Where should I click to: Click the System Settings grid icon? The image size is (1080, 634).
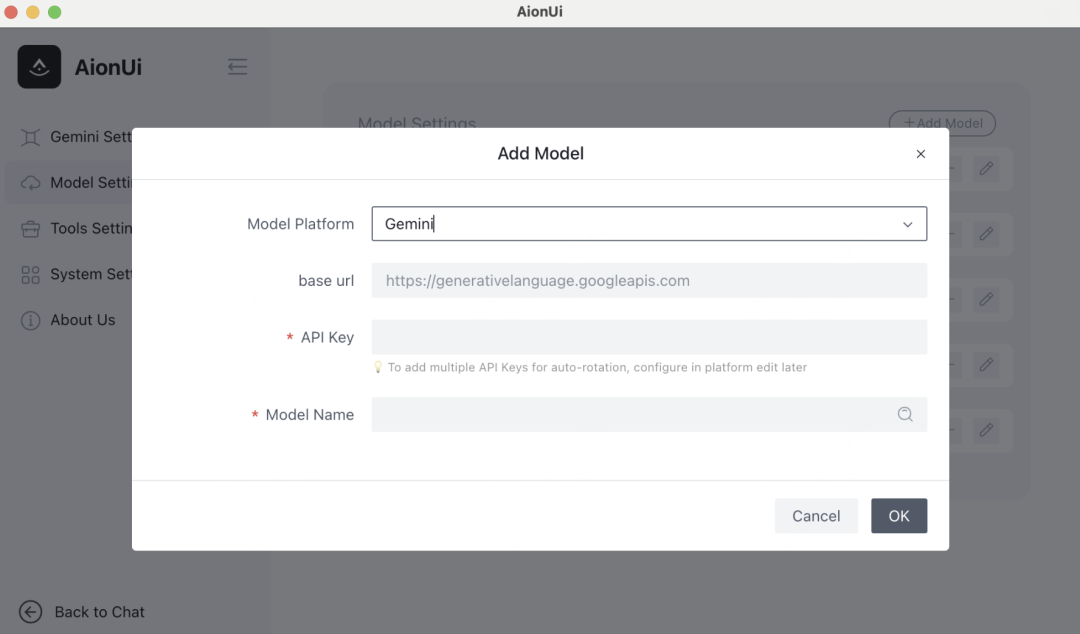(31, 275)
